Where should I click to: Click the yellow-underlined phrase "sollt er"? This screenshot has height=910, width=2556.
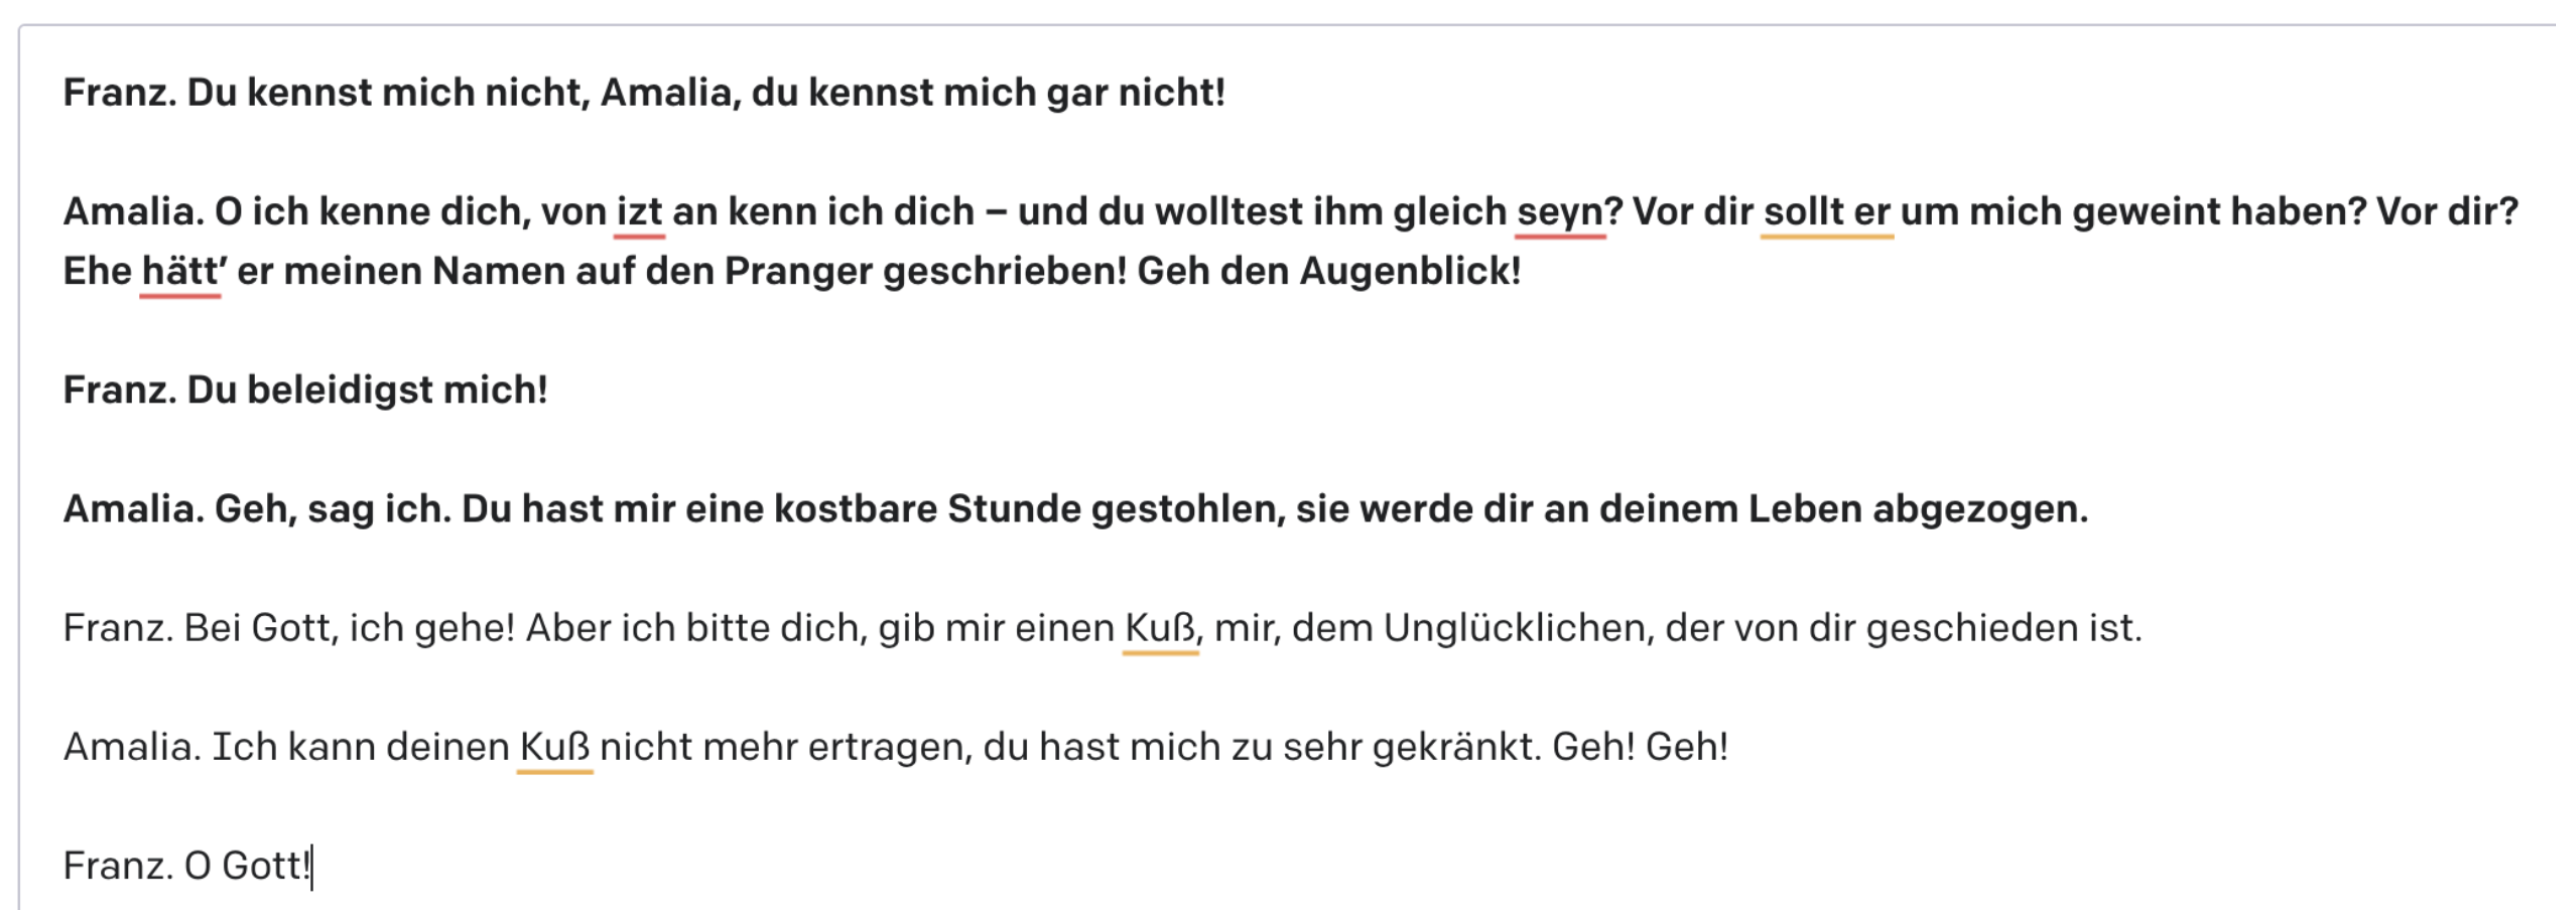click(x=1826, y=212)
